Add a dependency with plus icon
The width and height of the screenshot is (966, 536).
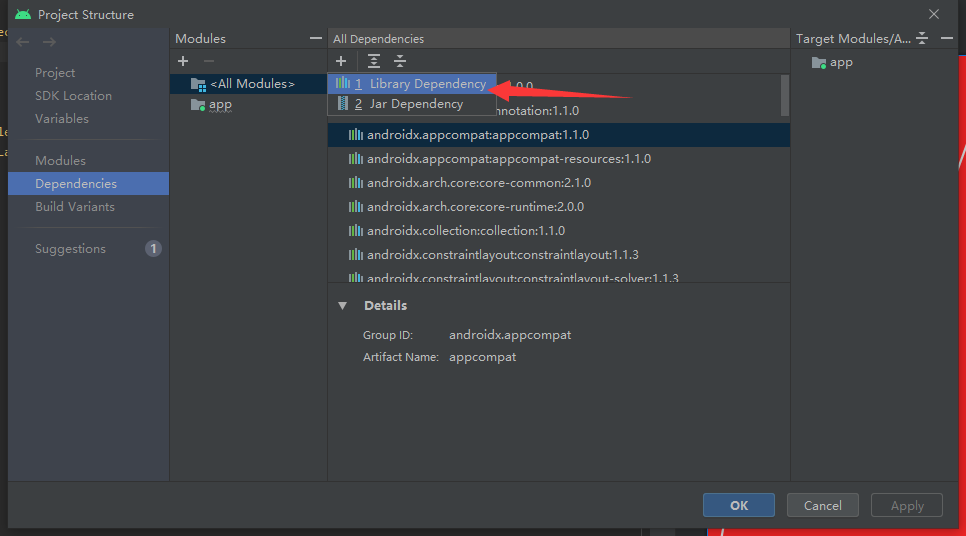[x=341, y=61]
